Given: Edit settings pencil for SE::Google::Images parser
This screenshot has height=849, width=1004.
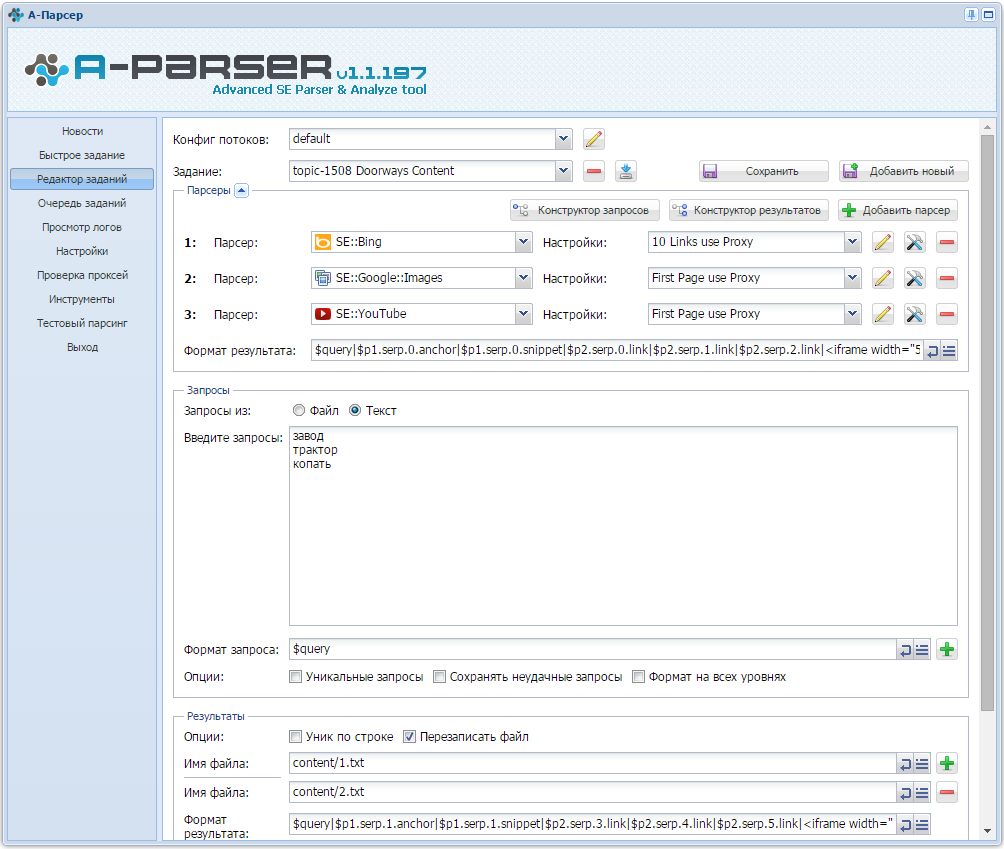Looking at the screenshot, I should coord(882,278).
